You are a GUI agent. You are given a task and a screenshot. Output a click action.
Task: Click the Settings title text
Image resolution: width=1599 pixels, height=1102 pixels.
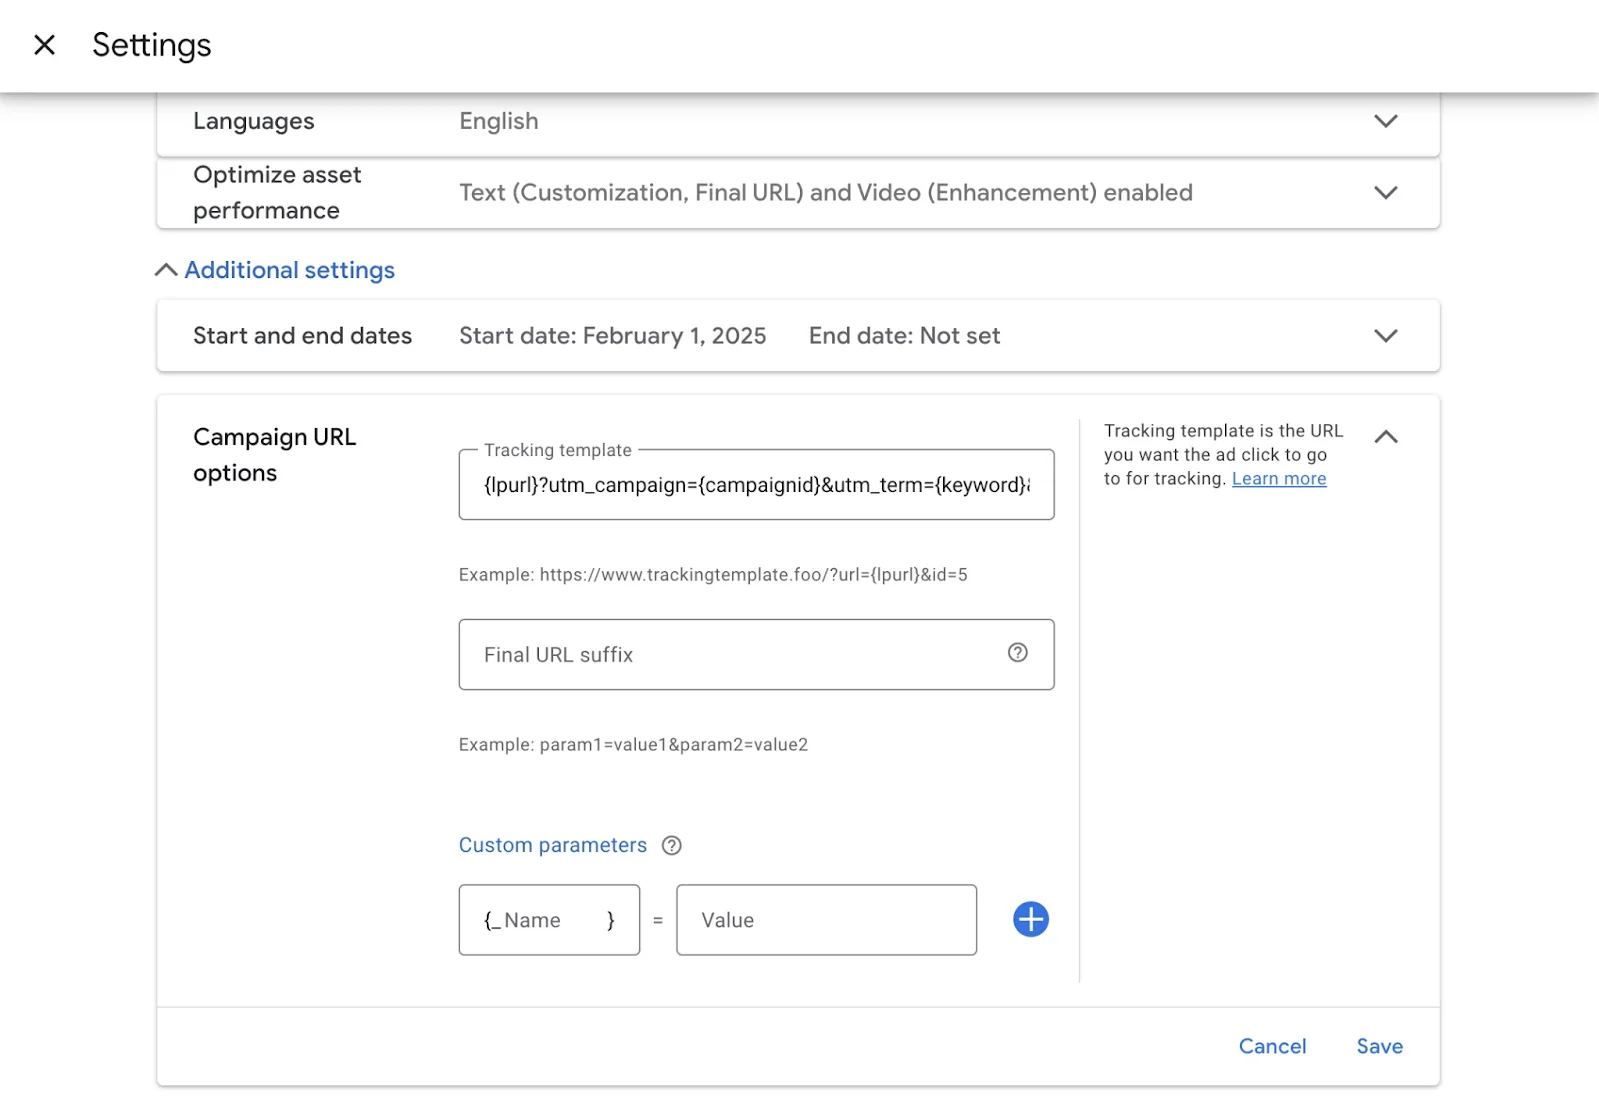pyautogui.click(x=152, y=45)
